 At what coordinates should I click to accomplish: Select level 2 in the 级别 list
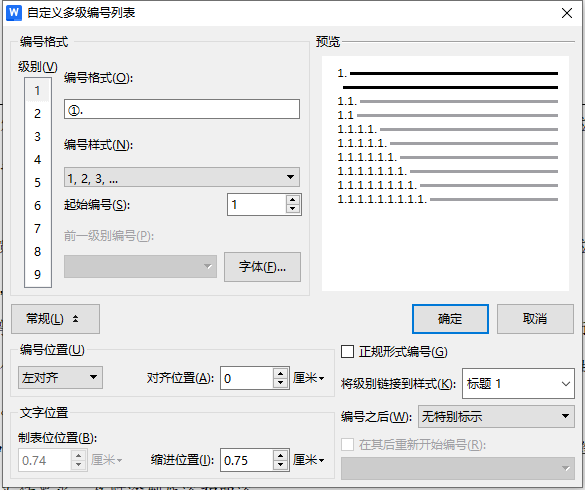37,113
